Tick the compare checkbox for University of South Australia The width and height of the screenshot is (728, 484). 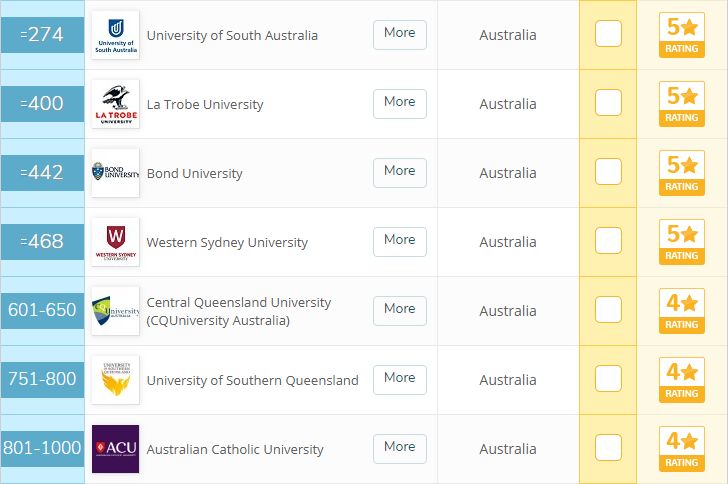tap(608, 33)
